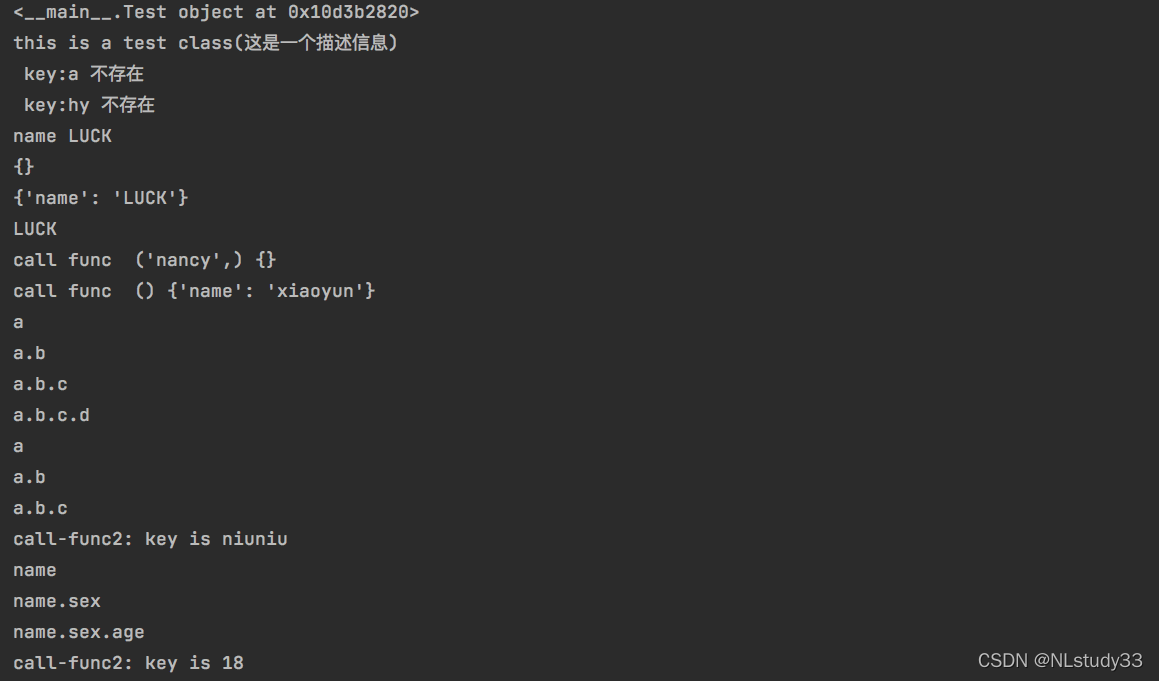
Task: Click the standalone 'name' output line
Action: tap(35, 570)
